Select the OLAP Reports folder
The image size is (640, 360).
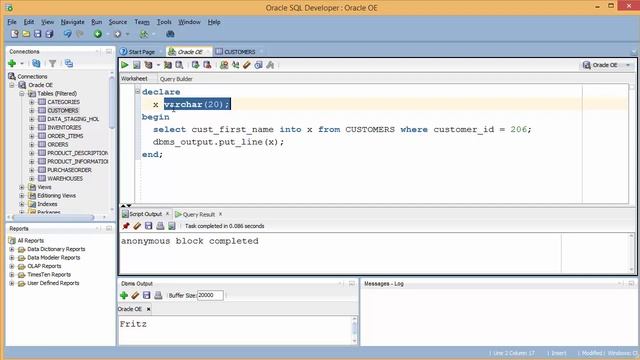(x=44, y=266)
